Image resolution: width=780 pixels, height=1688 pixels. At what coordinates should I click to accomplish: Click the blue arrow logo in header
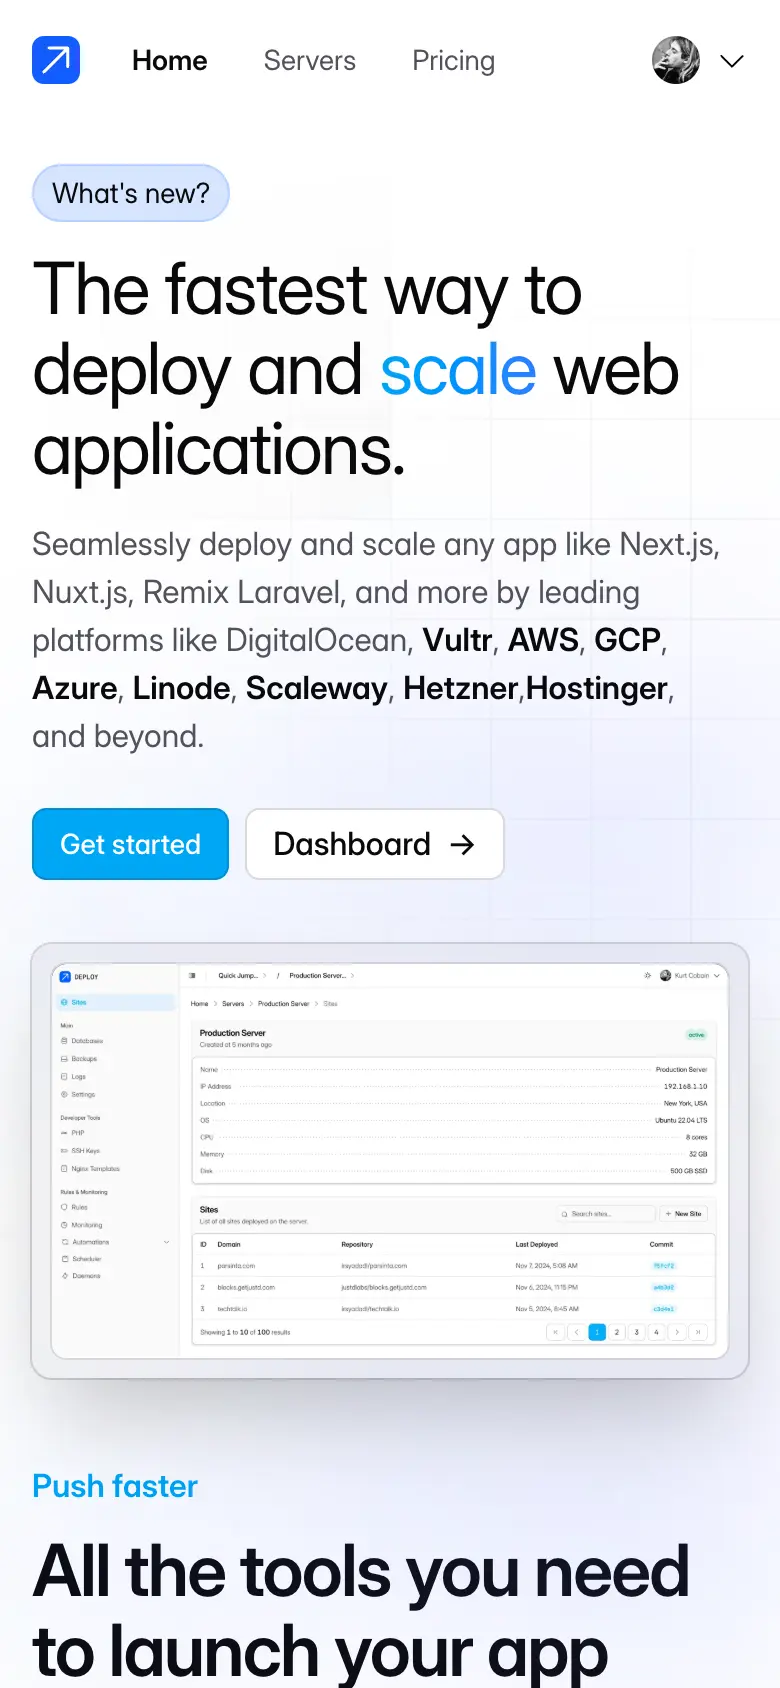click(x=56, y=60)
